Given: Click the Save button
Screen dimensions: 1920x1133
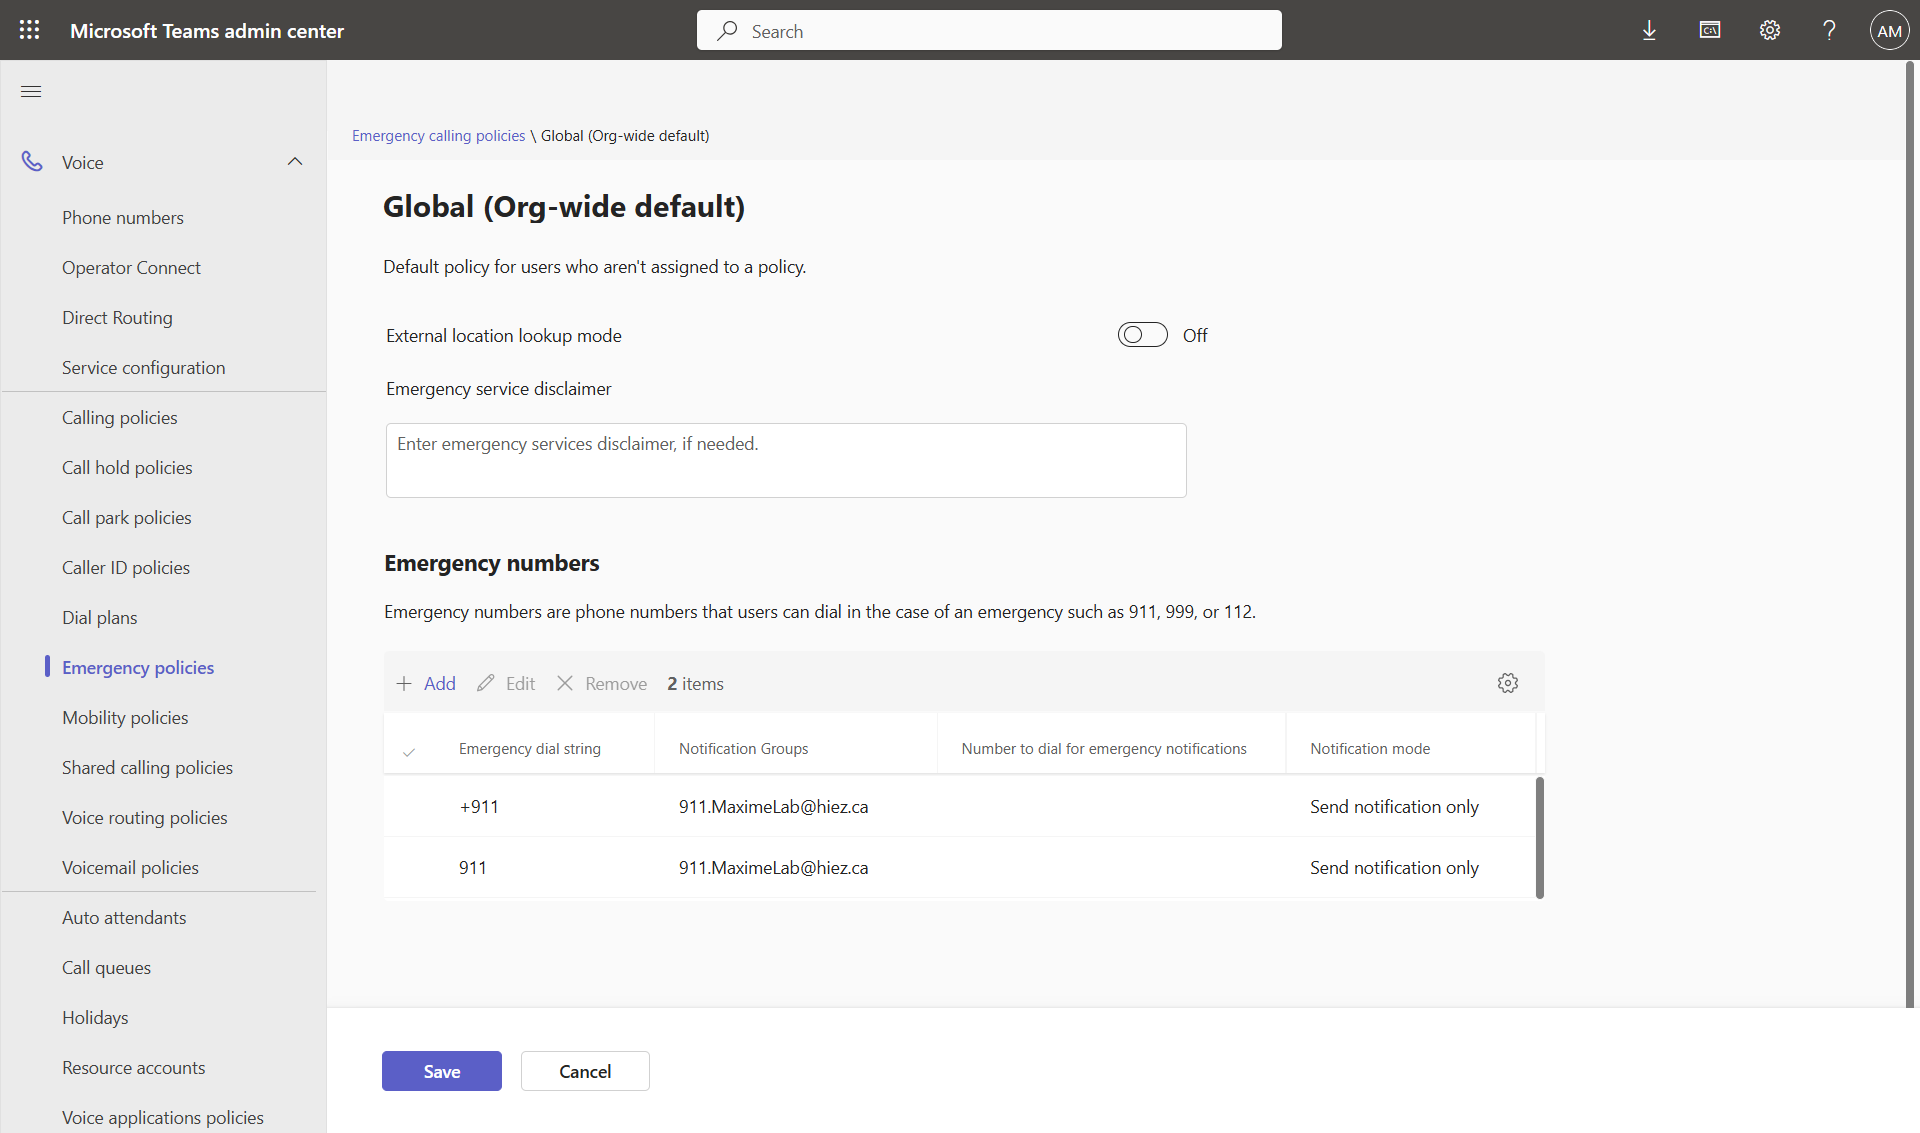Looking at the screenshot, I should click(x=441, y=1071).
